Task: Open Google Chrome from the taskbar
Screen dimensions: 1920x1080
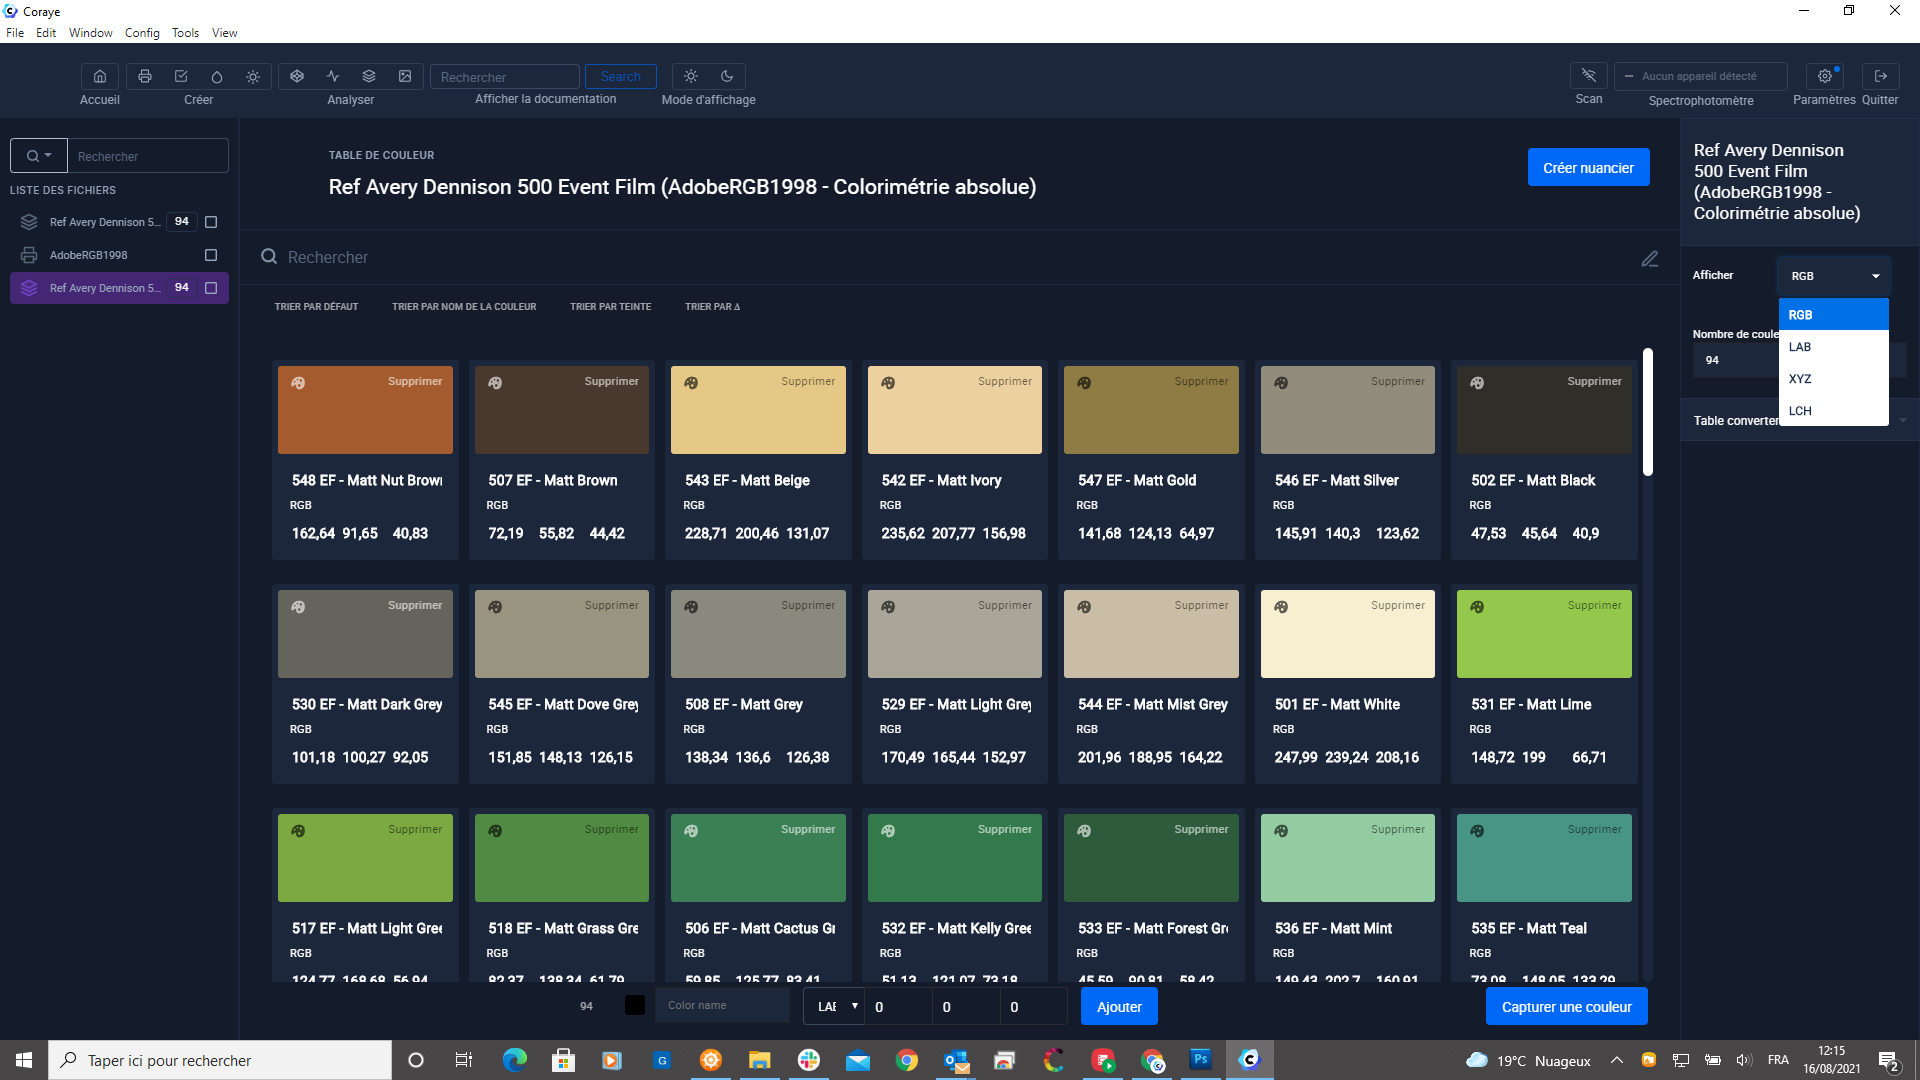Action: point(907,1060)
